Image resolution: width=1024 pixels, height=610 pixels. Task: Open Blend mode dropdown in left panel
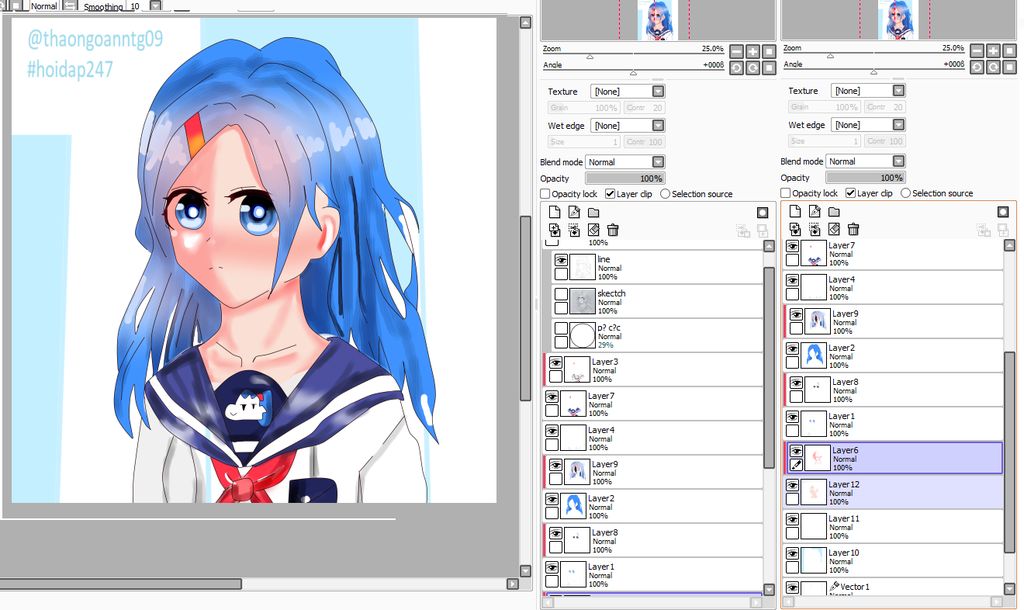tap(658, 162)
